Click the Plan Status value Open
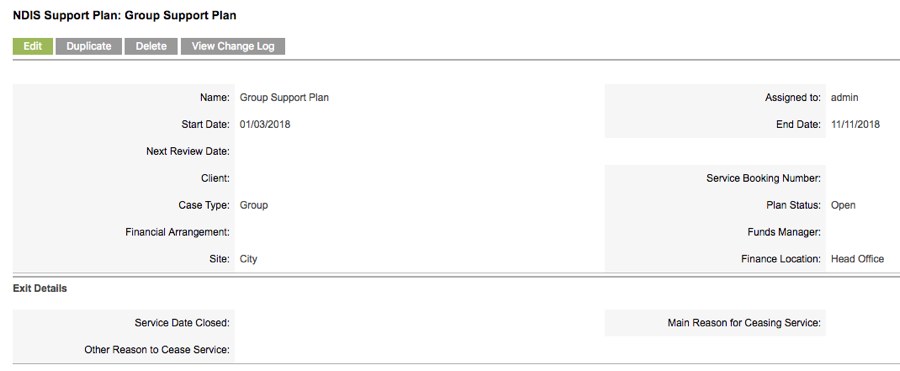Image resolution: width=900 pixels, height=371 pixels. (x=843, y=205)
